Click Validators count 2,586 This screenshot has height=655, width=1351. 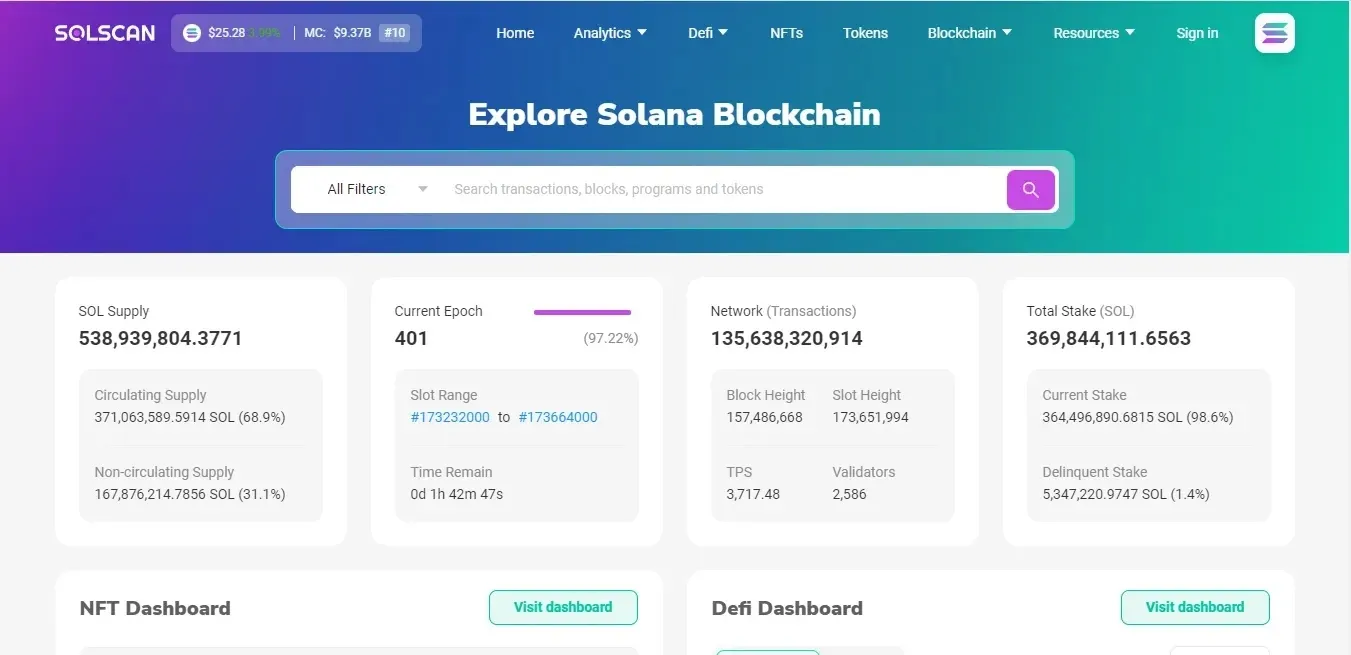click(x=850, y=494)
